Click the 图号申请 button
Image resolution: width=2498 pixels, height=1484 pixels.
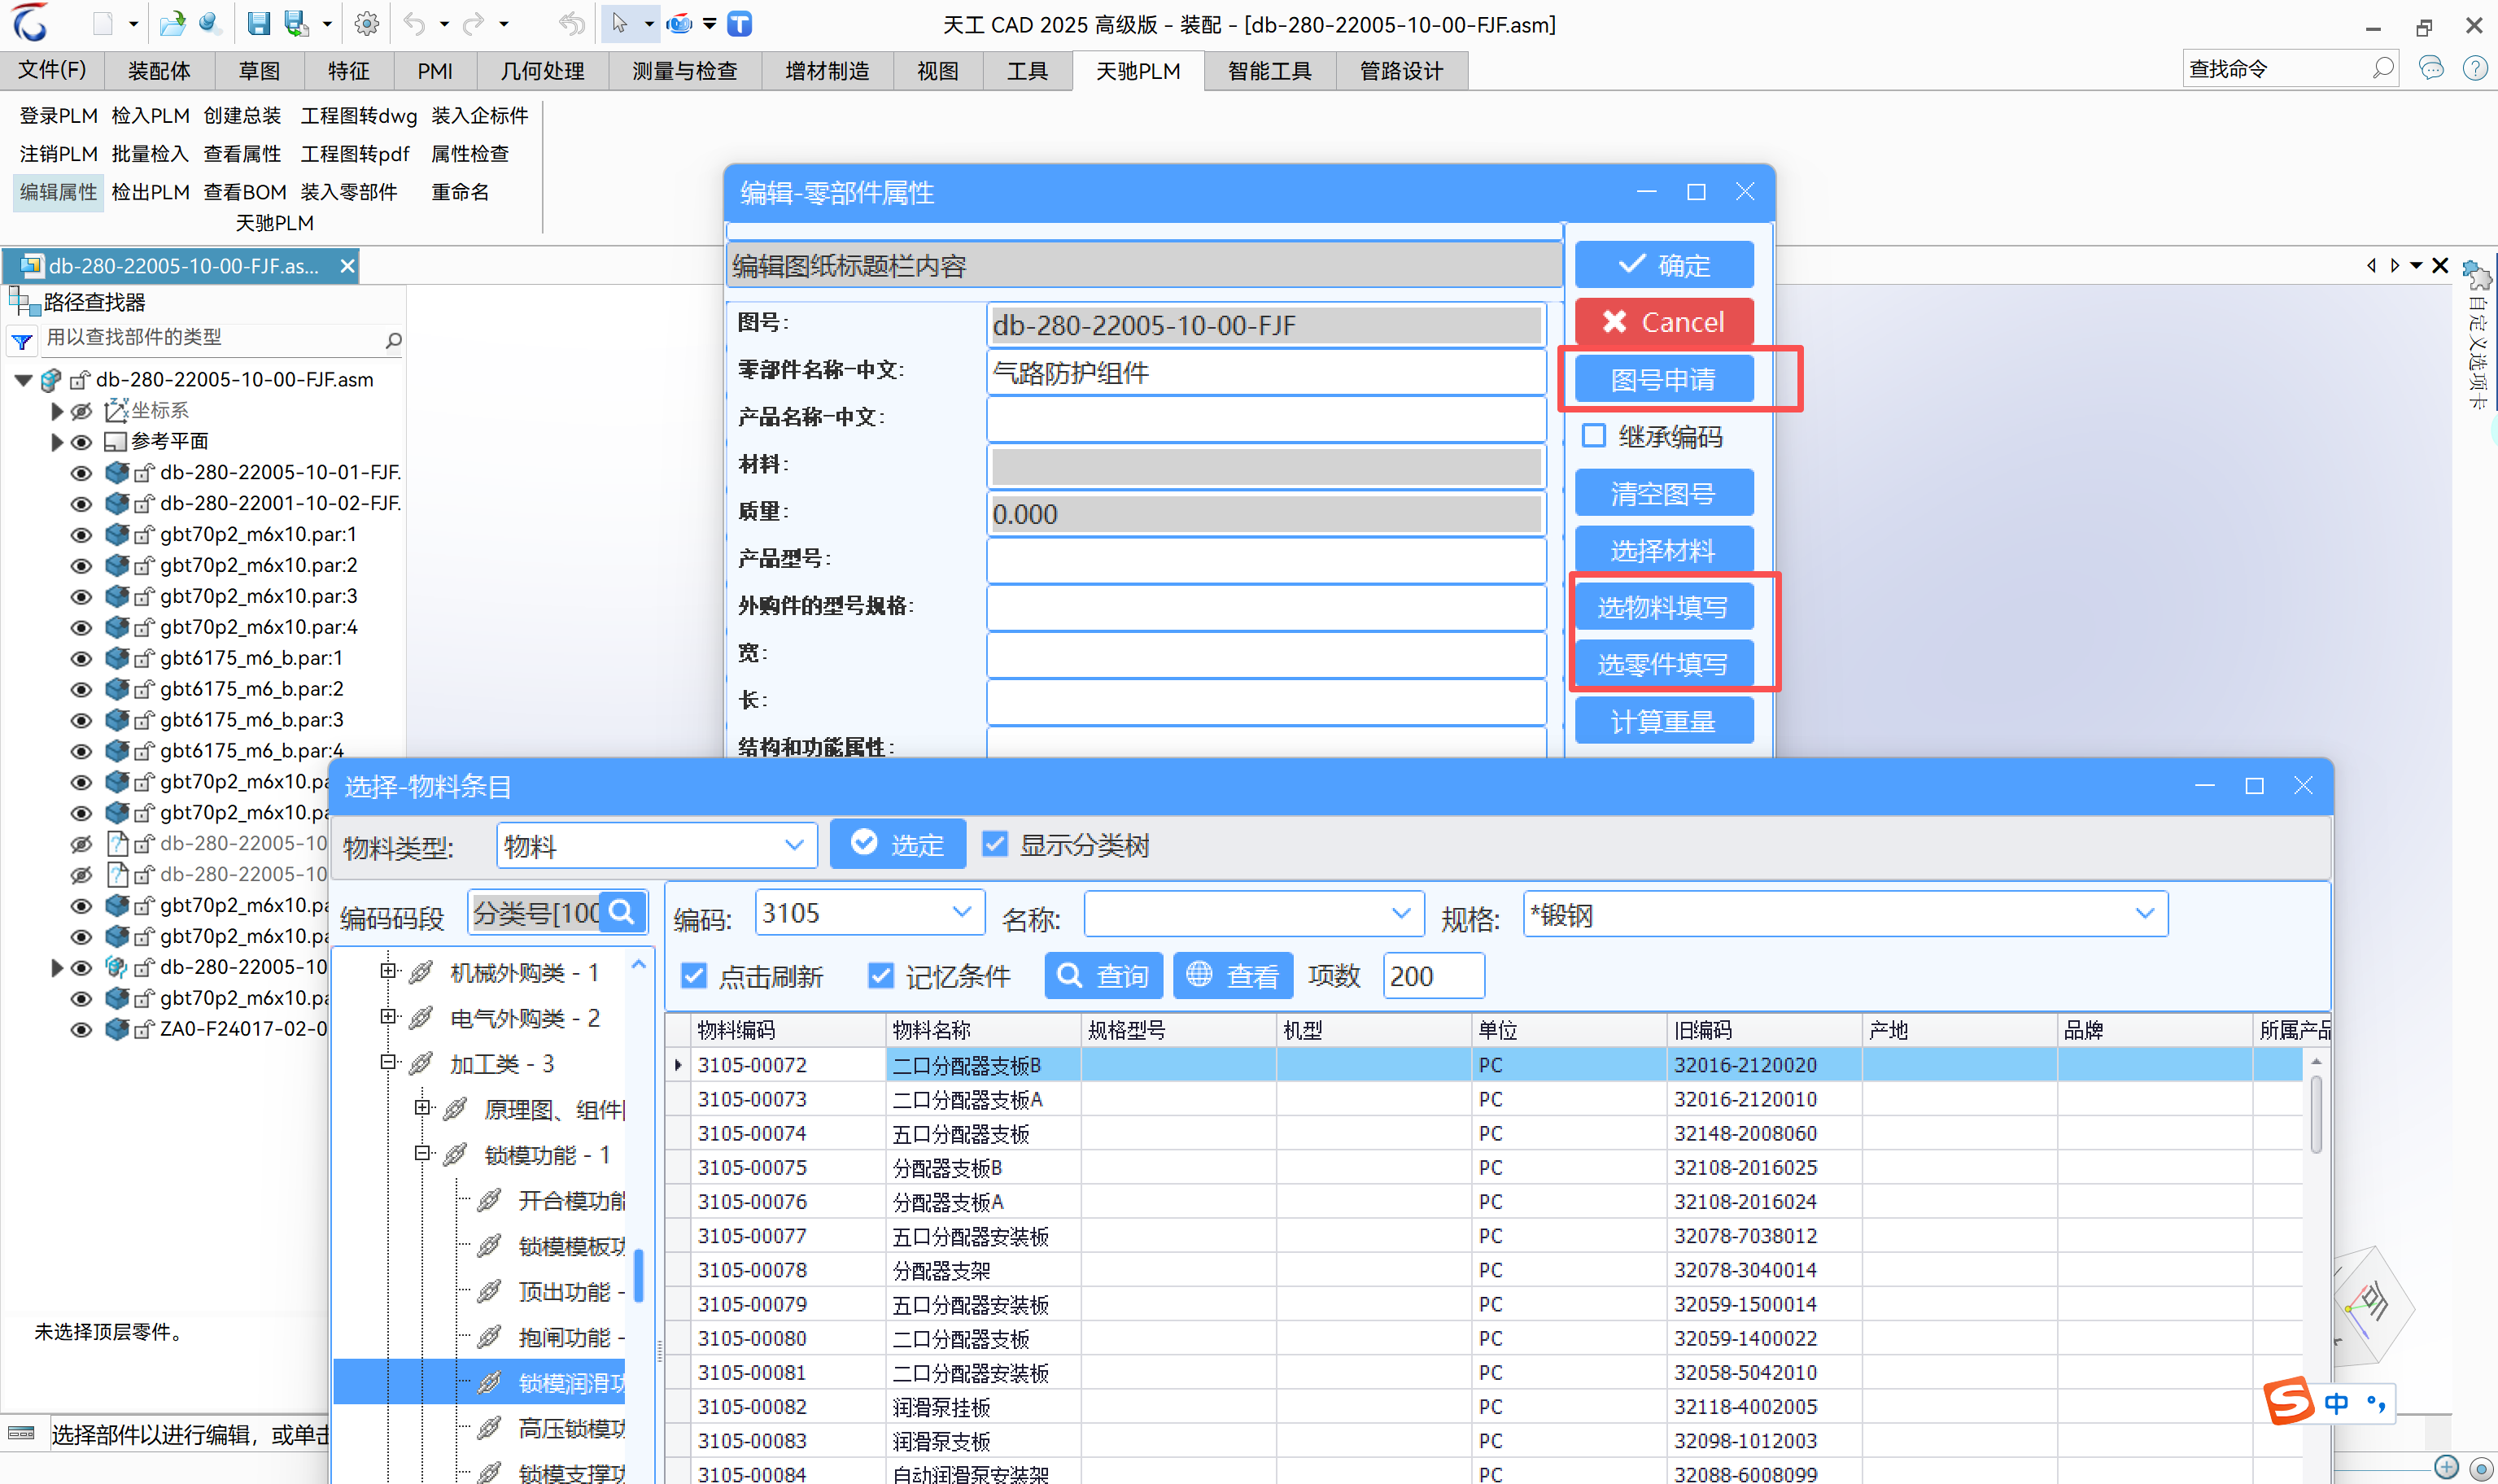1664,379
